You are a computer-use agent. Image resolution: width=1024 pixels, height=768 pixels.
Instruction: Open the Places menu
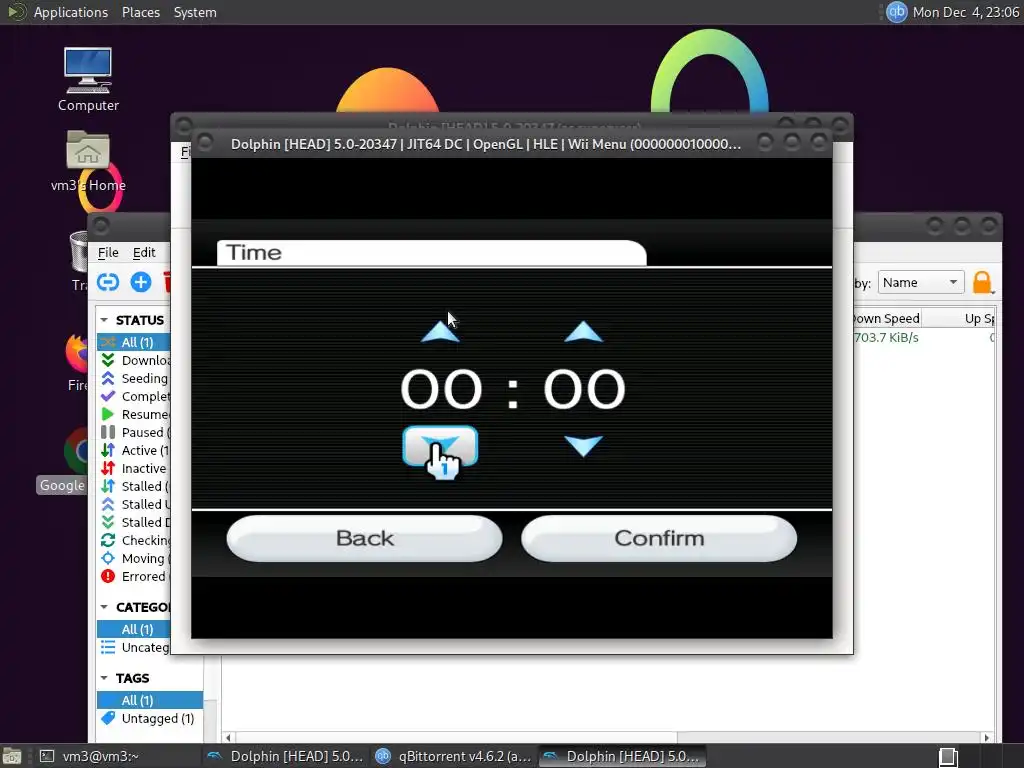(140, 12)
